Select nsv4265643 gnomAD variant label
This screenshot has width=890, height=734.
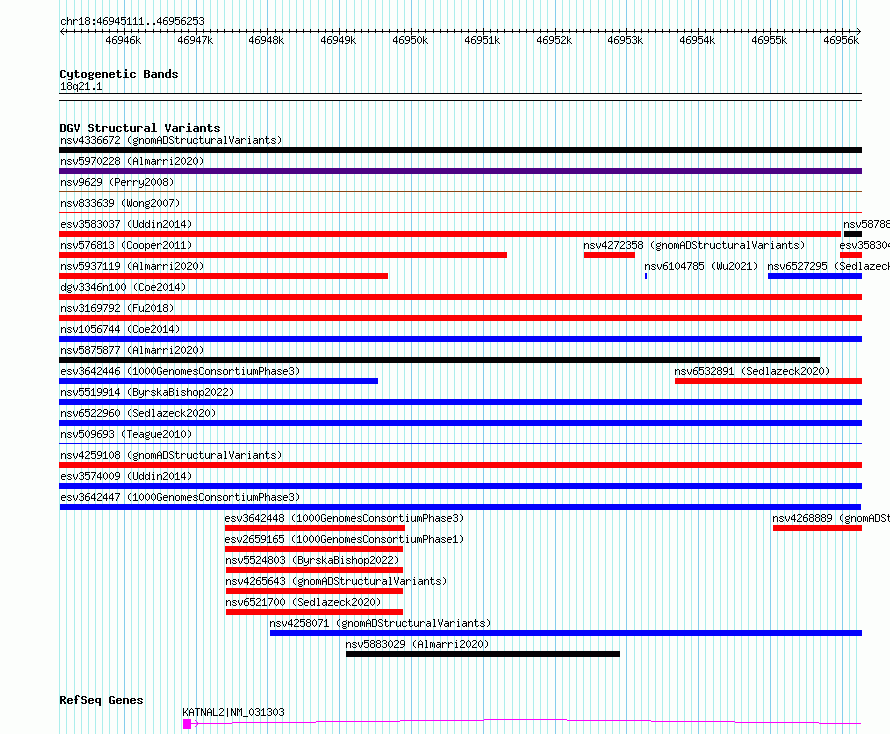click(x=336, y=581)
